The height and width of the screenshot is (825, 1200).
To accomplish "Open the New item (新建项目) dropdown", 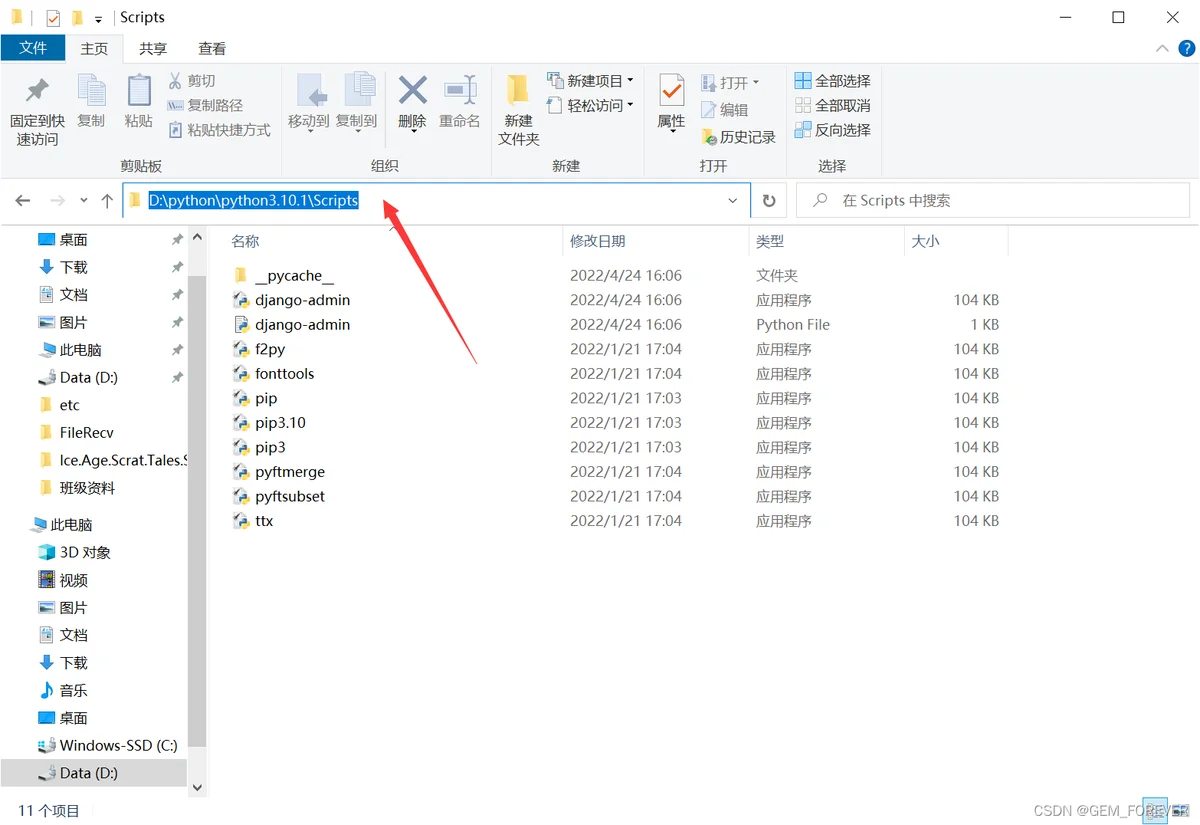I will point(591,81).
